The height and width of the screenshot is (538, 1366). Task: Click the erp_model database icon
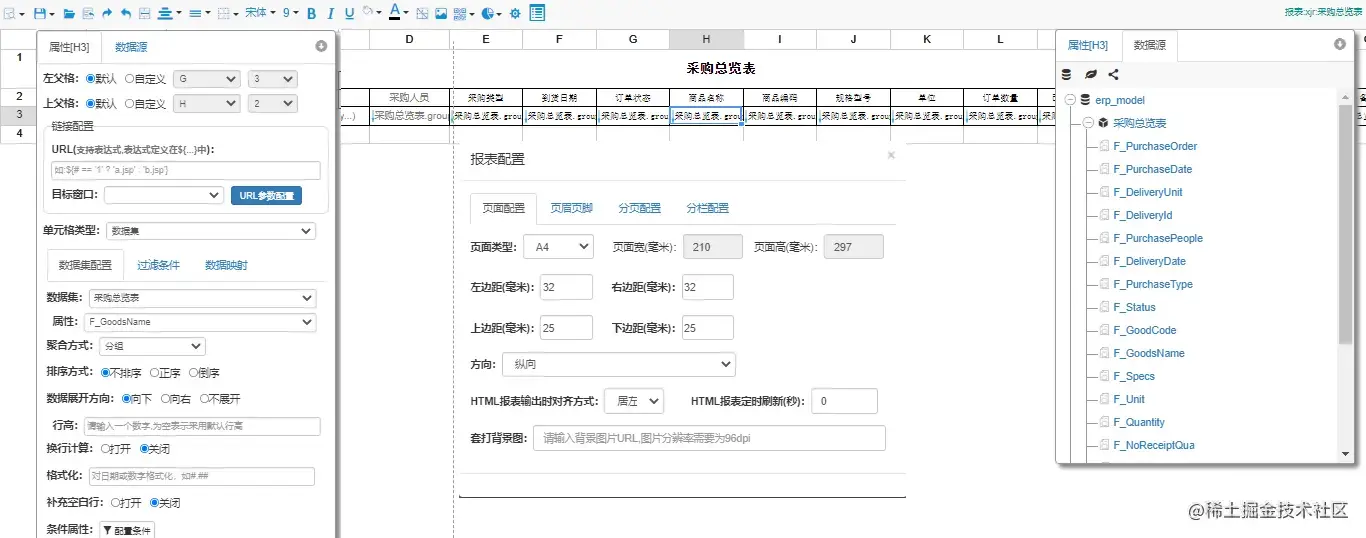[x=1085, y=100]
